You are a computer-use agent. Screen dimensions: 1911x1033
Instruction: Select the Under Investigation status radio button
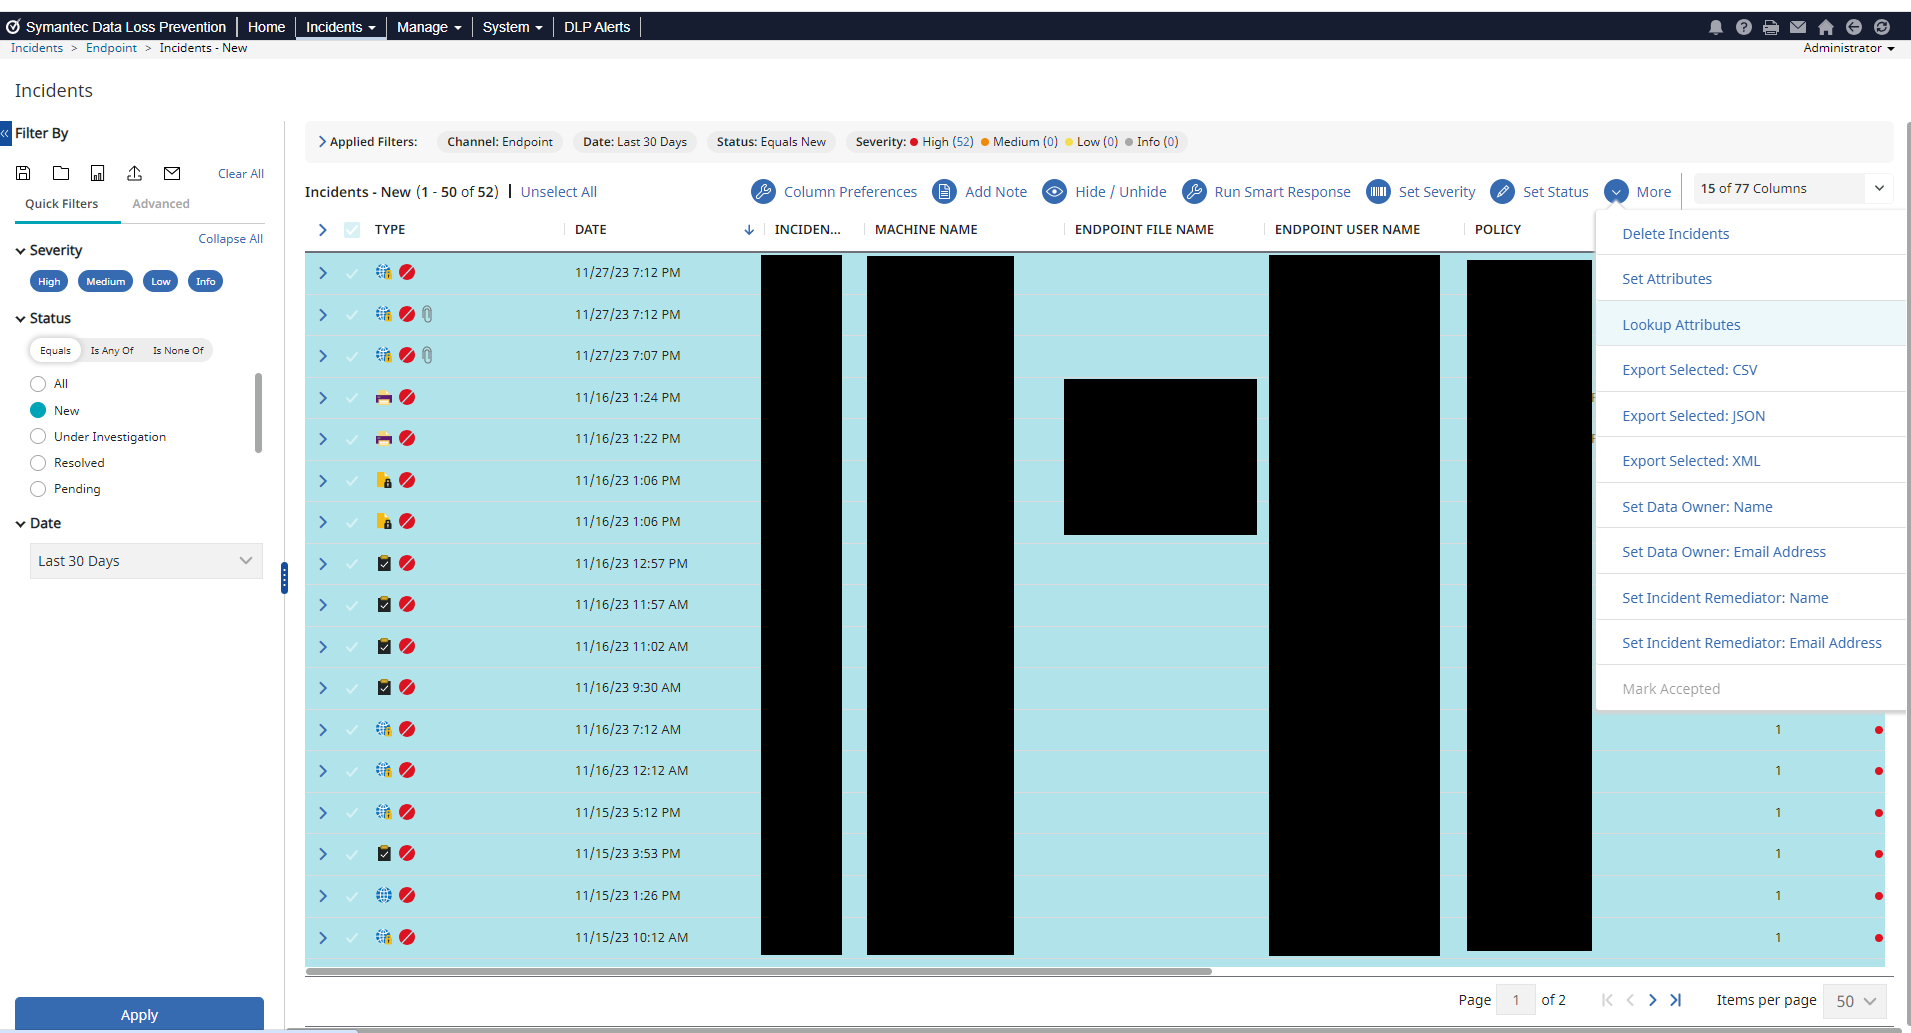click(38, 437)
